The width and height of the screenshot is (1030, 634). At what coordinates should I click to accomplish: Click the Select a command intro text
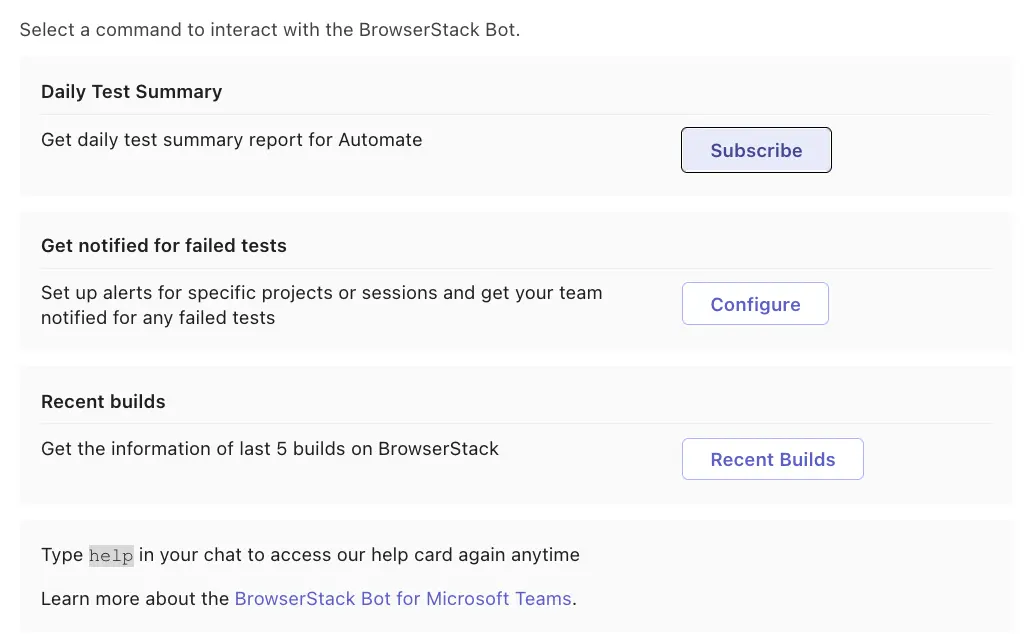[269, 29]
